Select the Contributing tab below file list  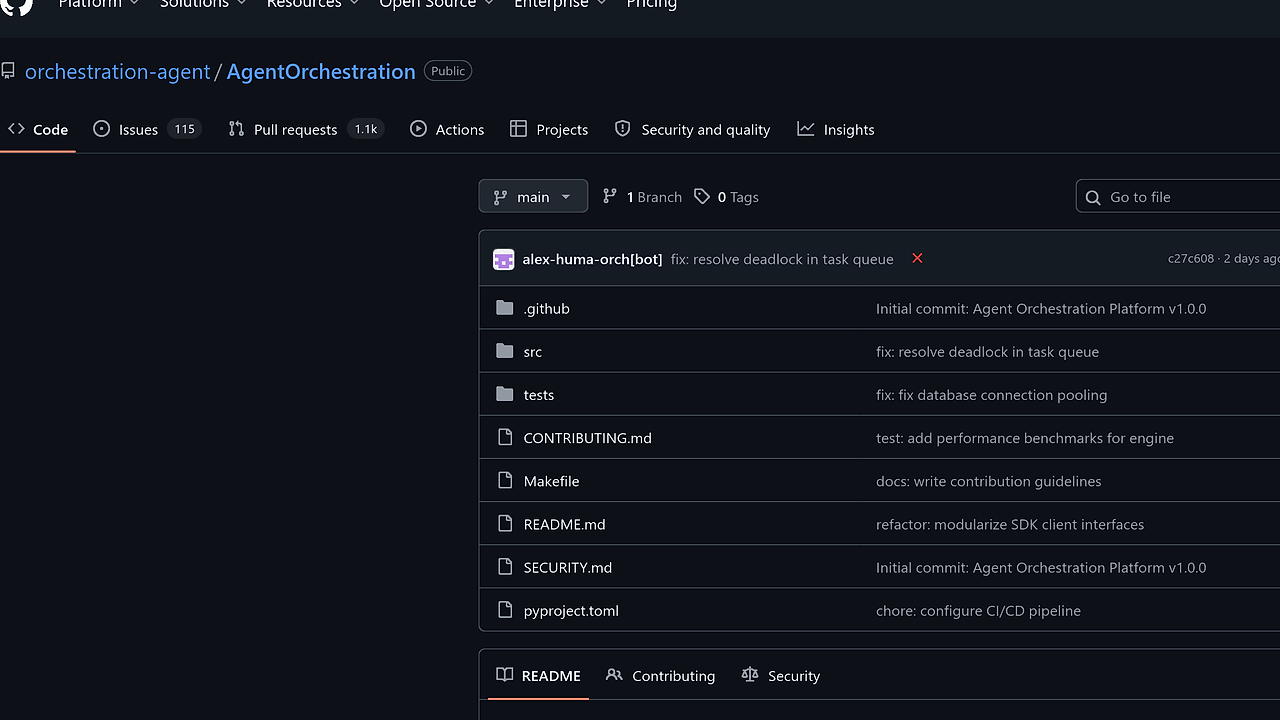point(661,675)
